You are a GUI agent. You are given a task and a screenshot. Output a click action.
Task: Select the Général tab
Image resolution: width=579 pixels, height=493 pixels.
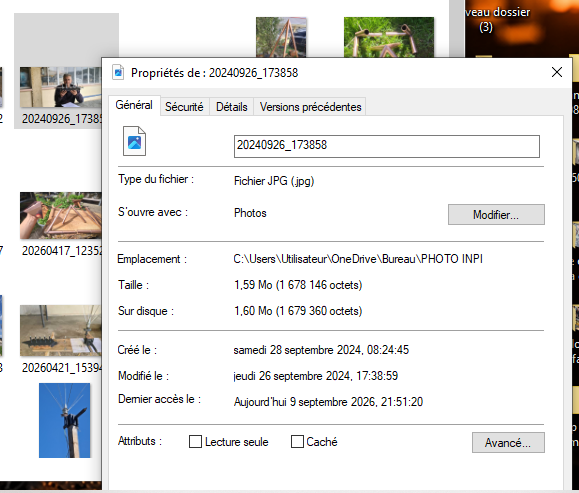134,105
